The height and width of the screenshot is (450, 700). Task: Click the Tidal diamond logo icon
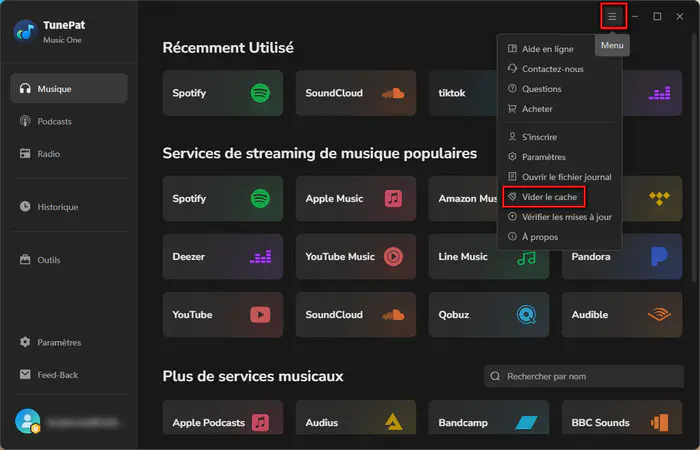(x=659, y=199)
